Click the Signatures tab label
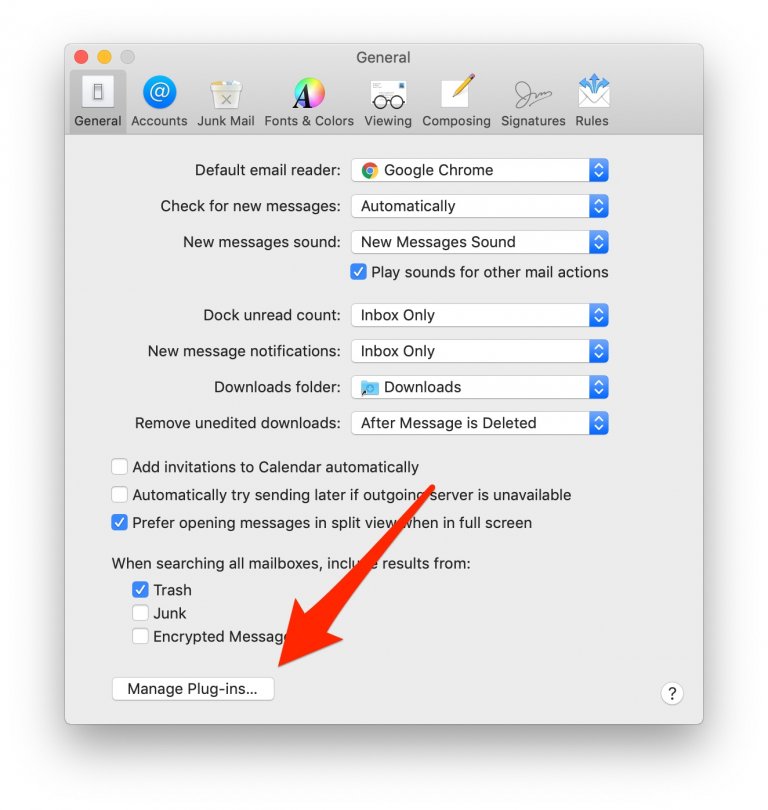This screenshot has height=810, width=768. (x=533, y=121)
